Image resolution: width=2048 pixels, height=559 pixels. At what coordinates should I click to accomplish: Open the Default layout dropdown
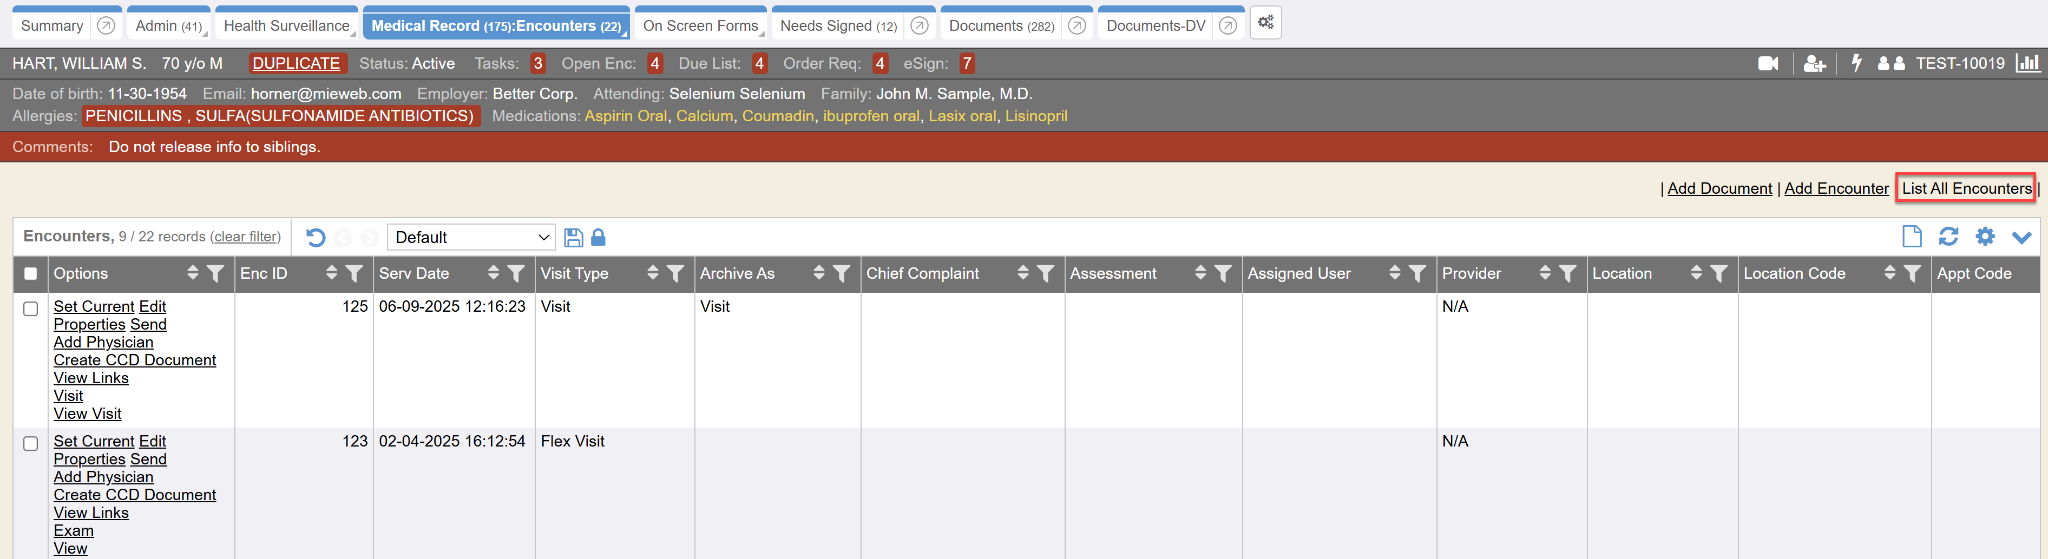[x=471, y=238]
